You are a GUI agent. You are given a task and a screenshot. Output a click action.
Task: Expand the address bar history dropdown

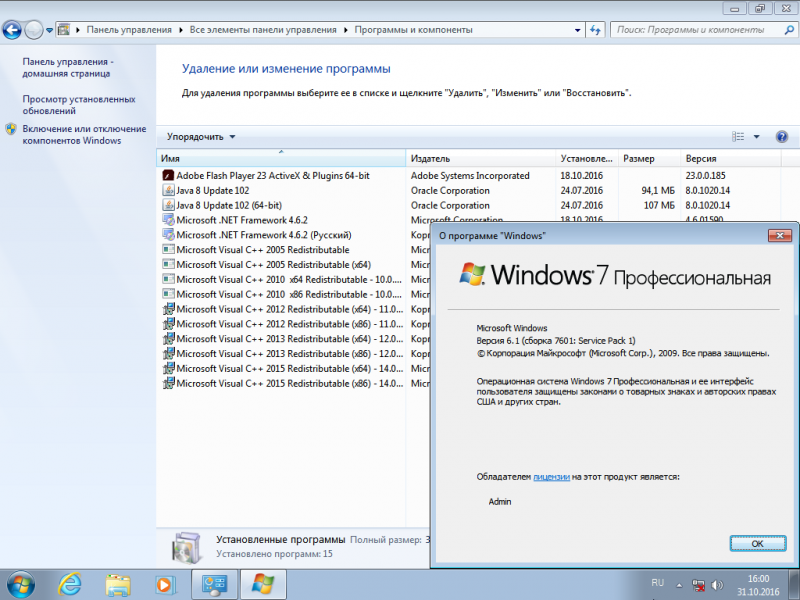tap(578, 30)
